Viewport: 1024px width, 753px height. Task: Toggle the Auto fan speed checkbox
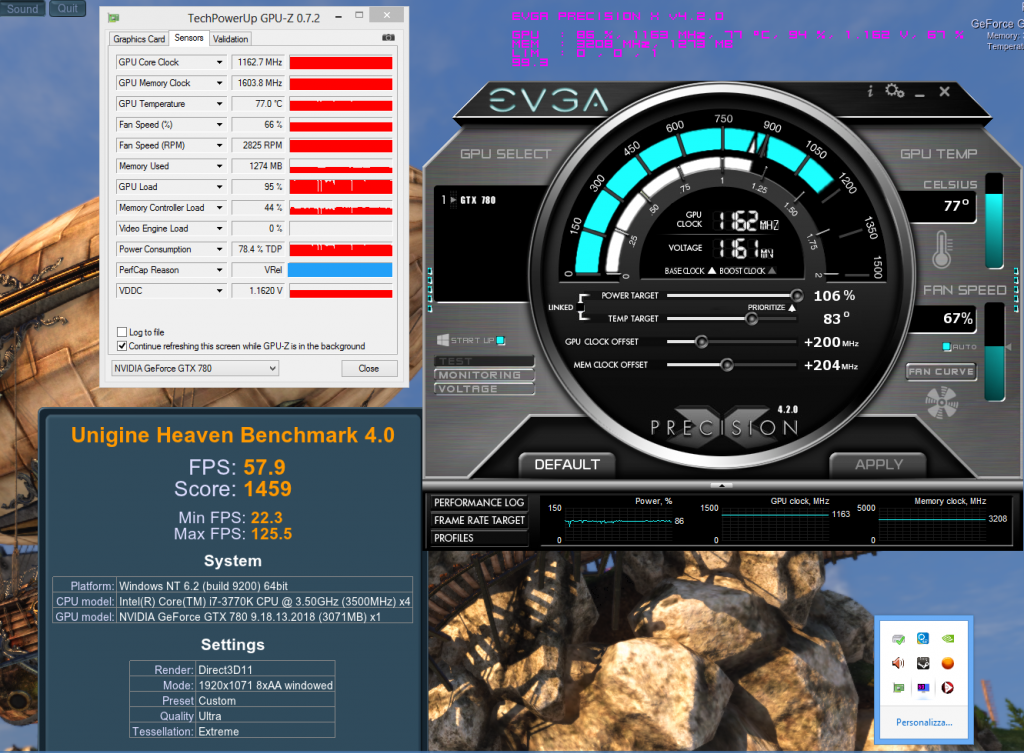pos(946,347)
